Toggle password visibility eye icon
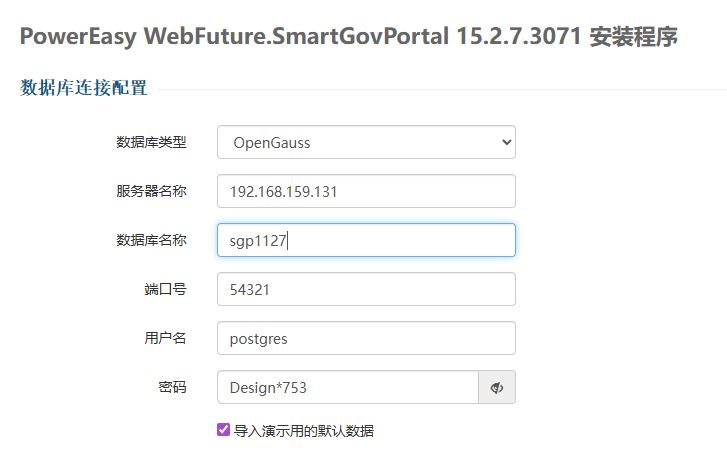The height and width of the screenshot is (453, 727). coord(497,387)
